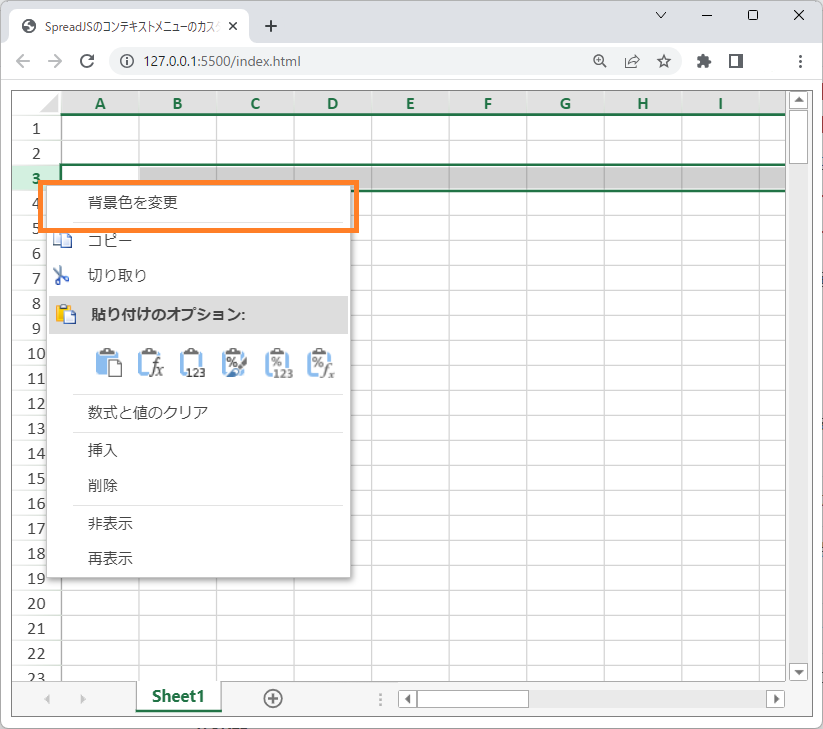This screenshot has height=729, width=823.
Task: Click vertical scrollbar up arrow
Action: pos(798,100)
